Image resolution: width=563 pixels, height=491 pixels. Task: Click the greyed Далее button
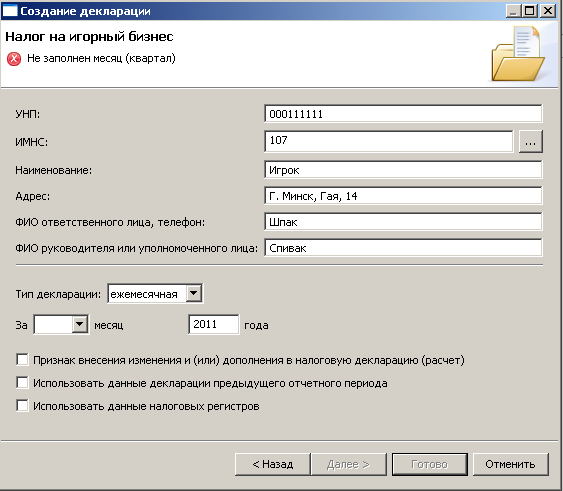(348, 464)
